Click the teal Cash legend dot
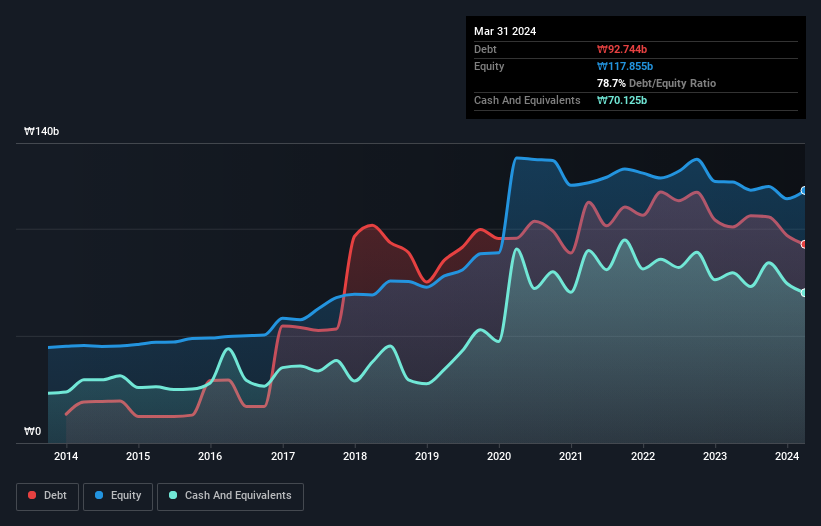 [173, 495]
